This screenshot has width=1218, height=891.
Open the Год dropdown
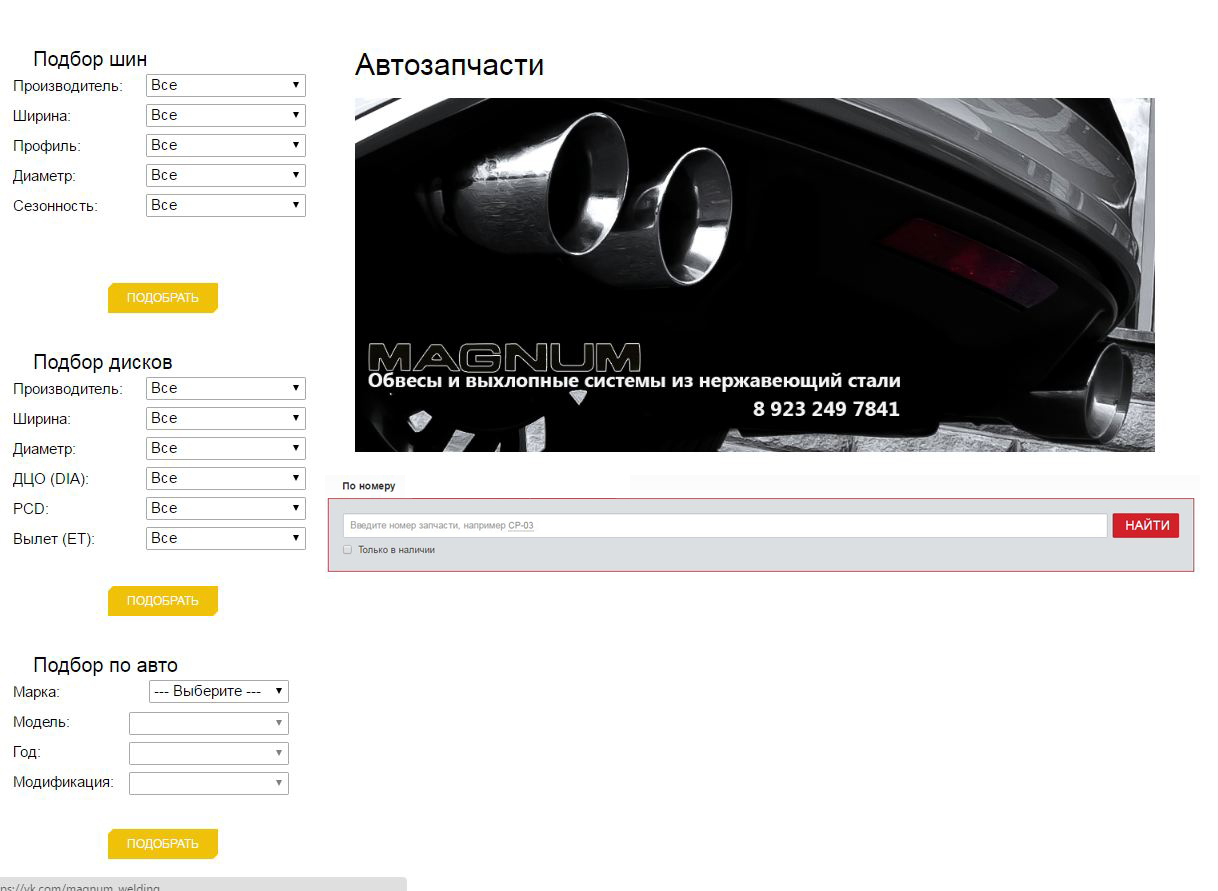tap(208, 753)
